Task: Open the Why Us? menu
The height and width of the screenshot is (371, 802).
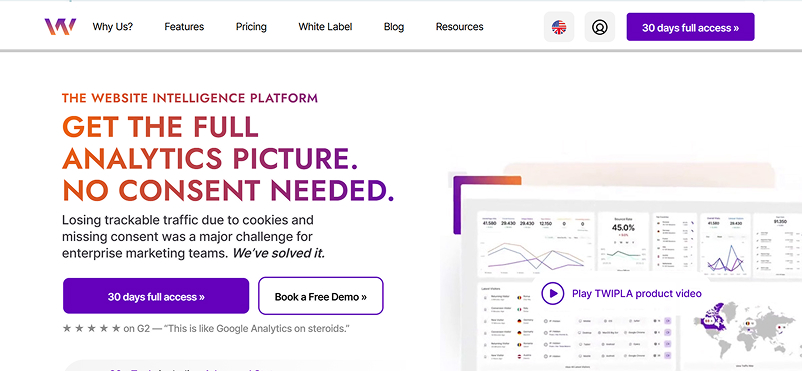Action: (x=113, y=27)
